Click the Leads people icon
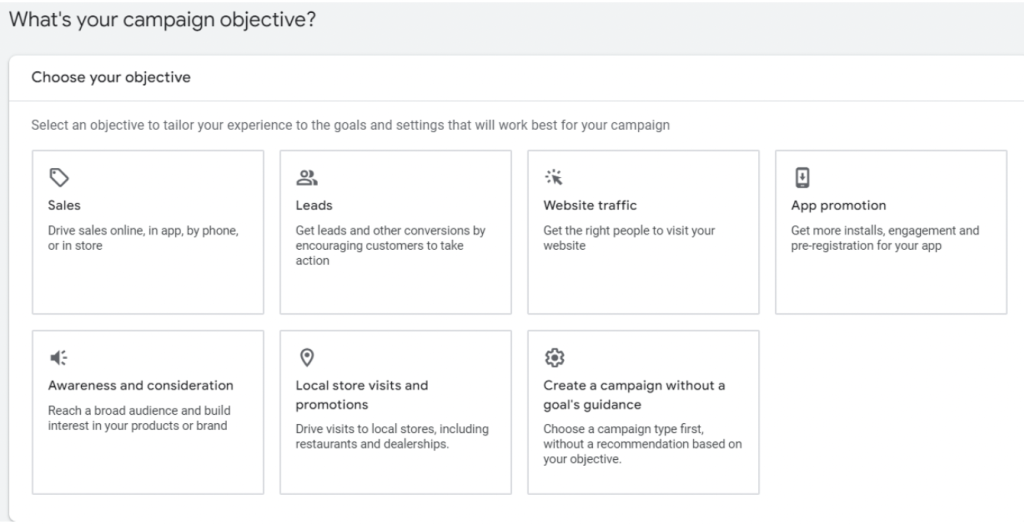Screen dimensions: 1024x524 pos(307,178)
